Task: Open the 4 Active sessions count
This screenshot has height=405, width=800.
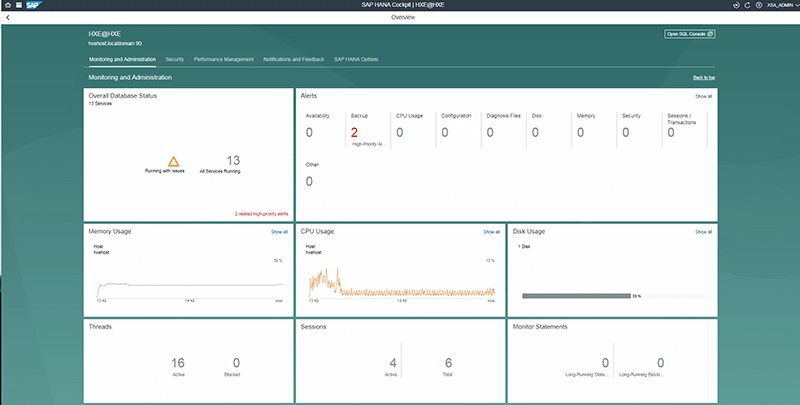Action: 393,363
